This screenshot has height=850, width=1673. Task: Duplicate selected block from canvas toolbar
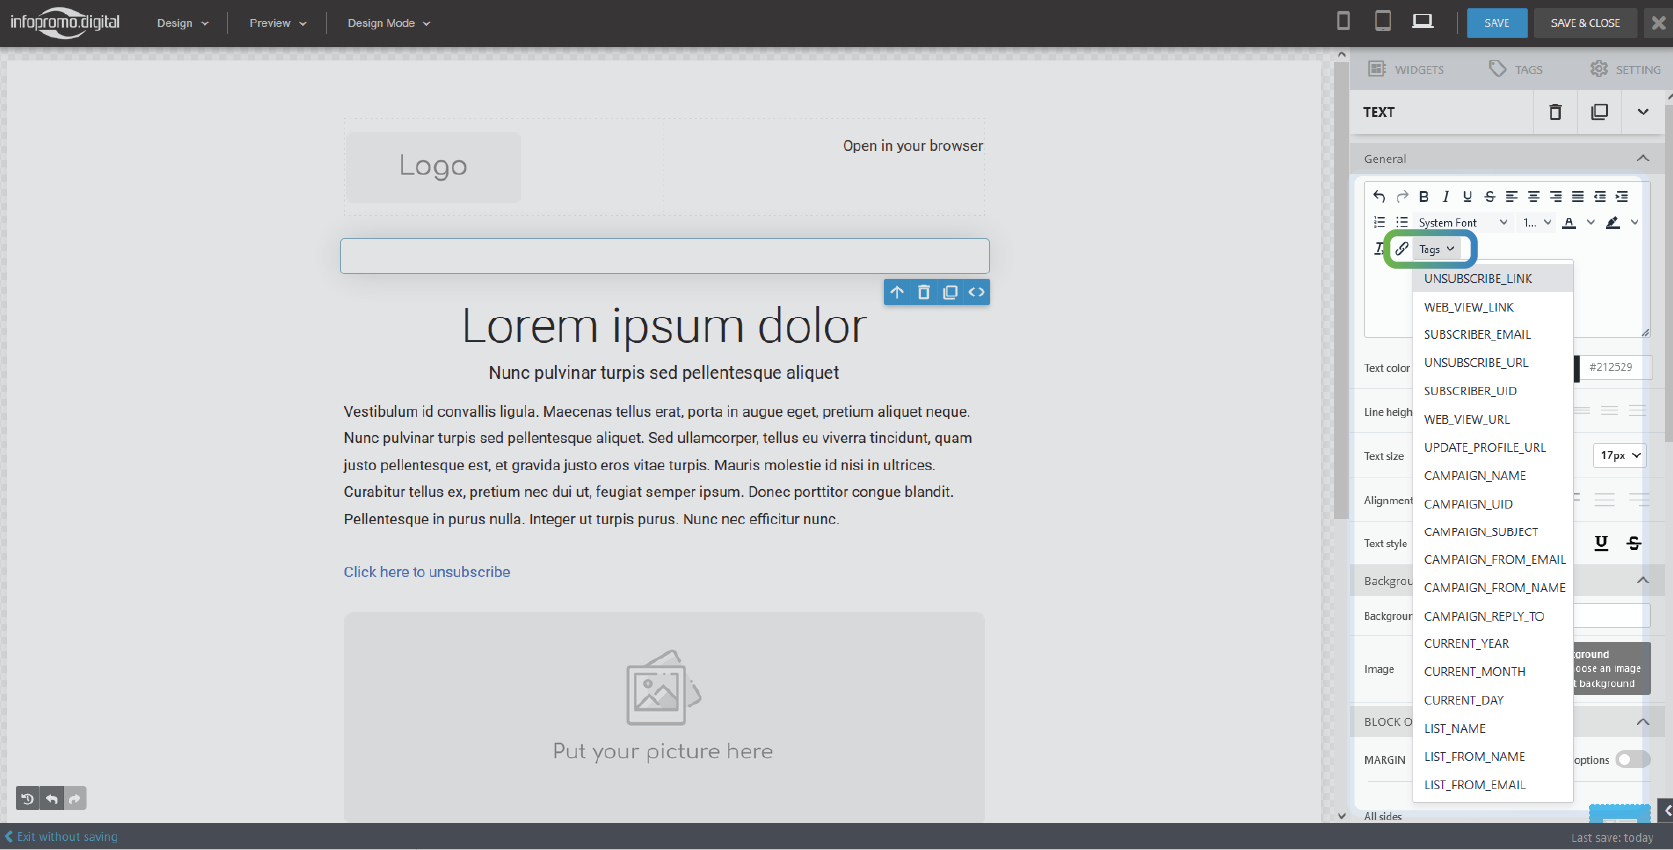tap(950, 292)
